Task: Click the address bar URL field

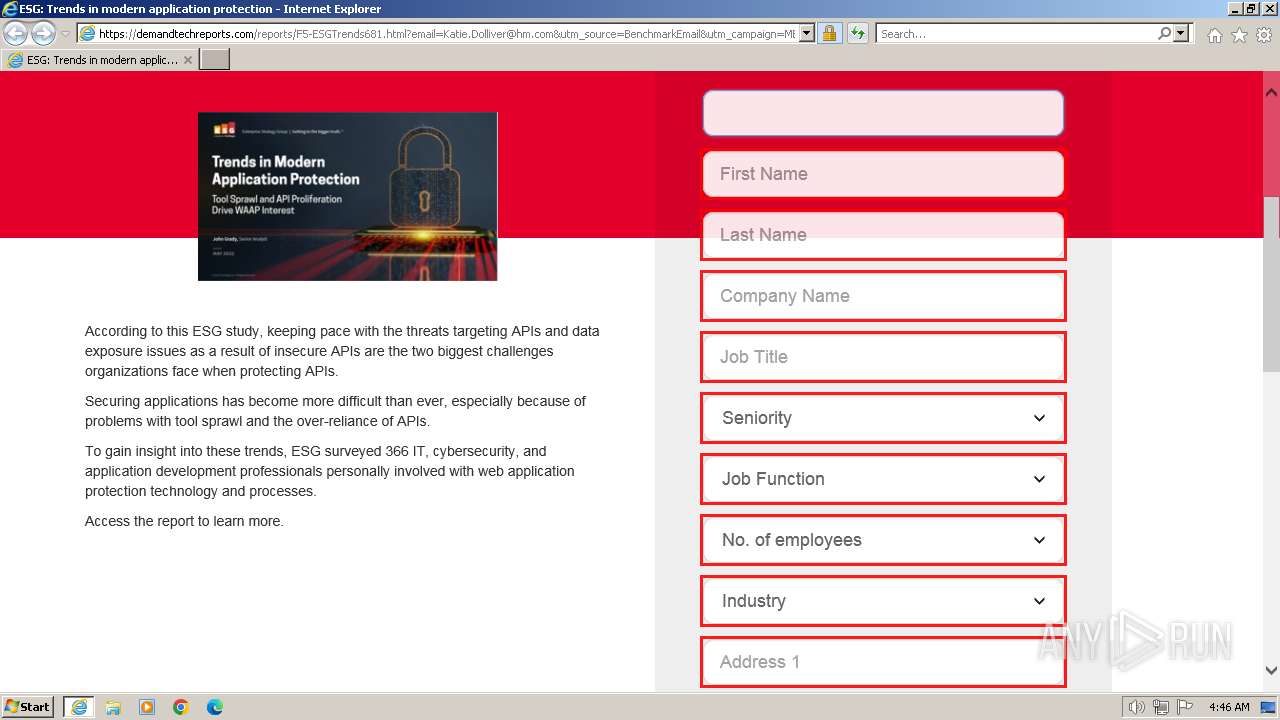Action: pos(447,33)
